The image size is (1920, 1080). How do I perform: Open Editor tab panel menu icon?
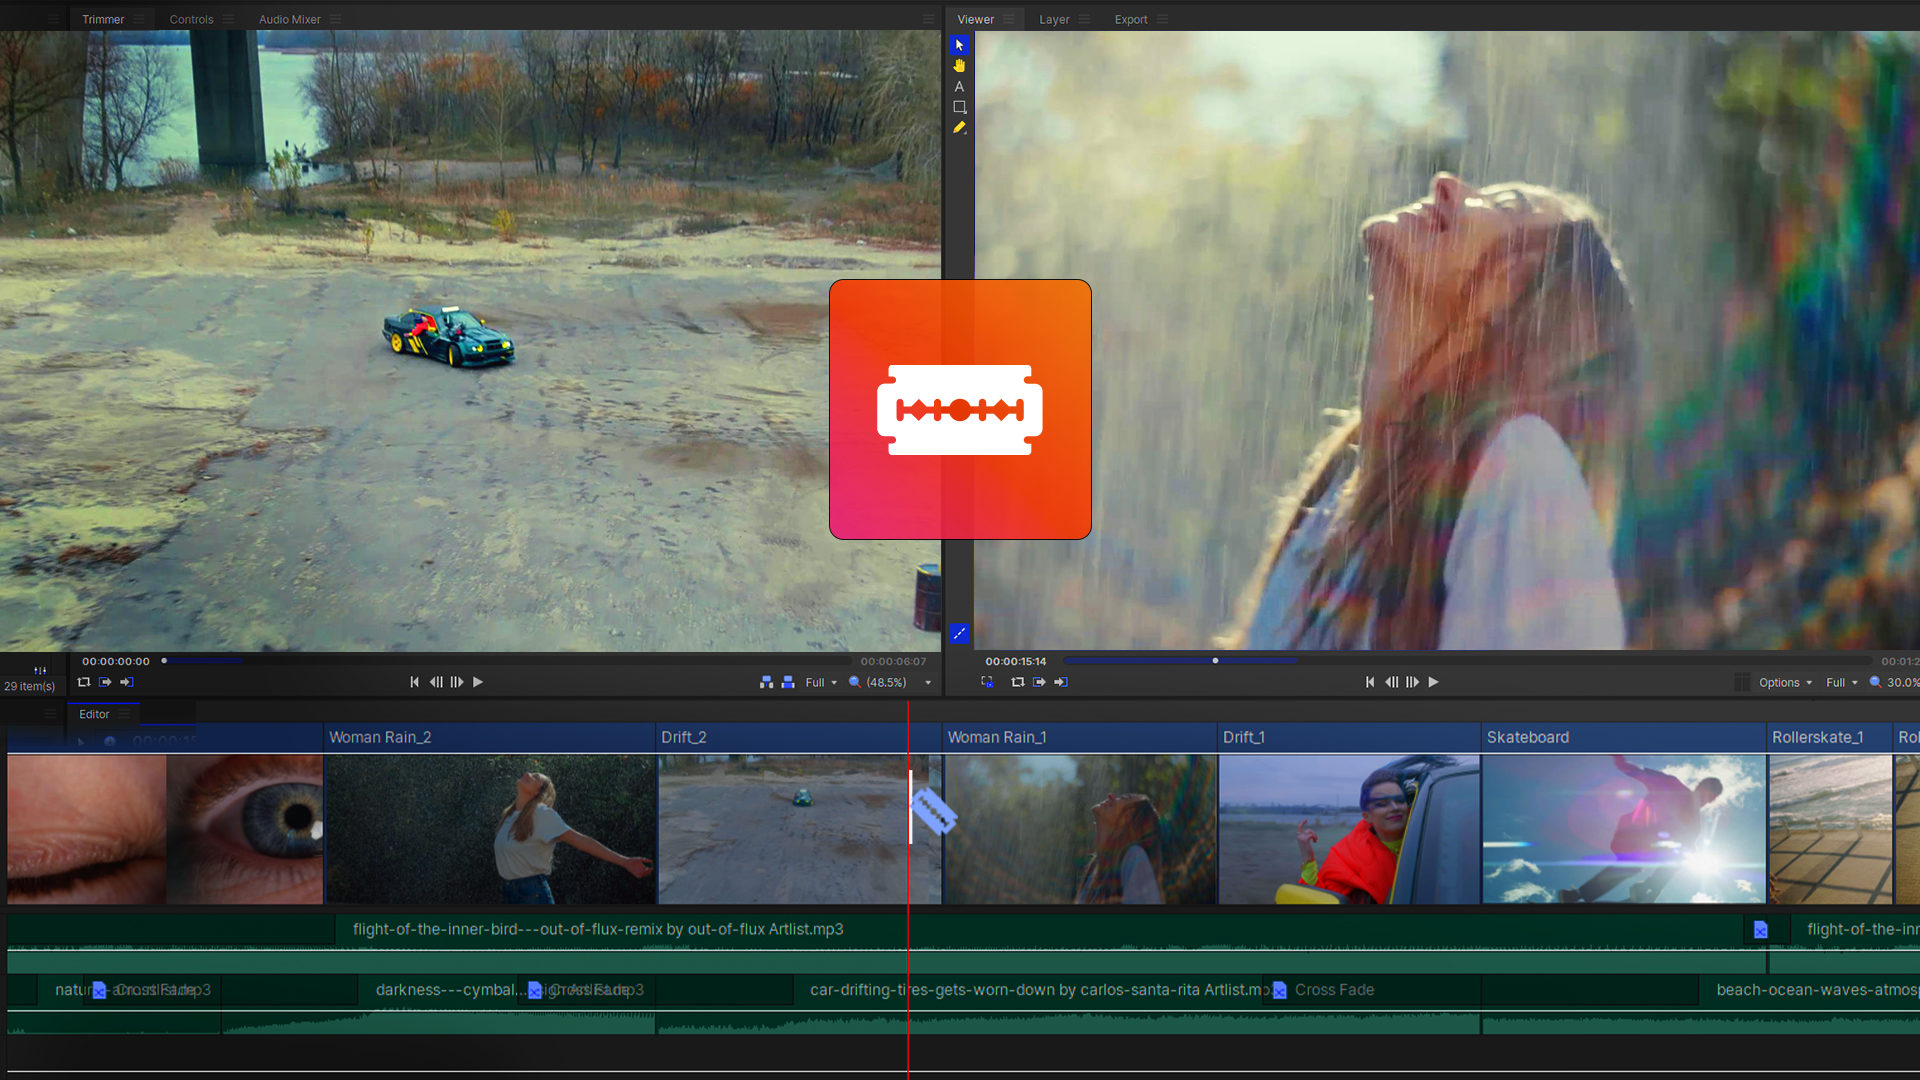[124, 714]
